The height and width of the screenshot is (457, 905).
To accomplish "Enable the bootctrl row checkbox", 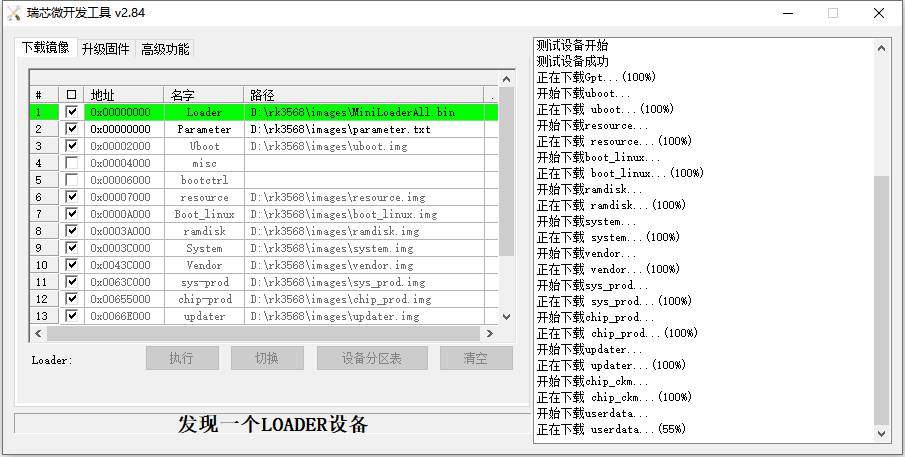I will click(72, 180).
